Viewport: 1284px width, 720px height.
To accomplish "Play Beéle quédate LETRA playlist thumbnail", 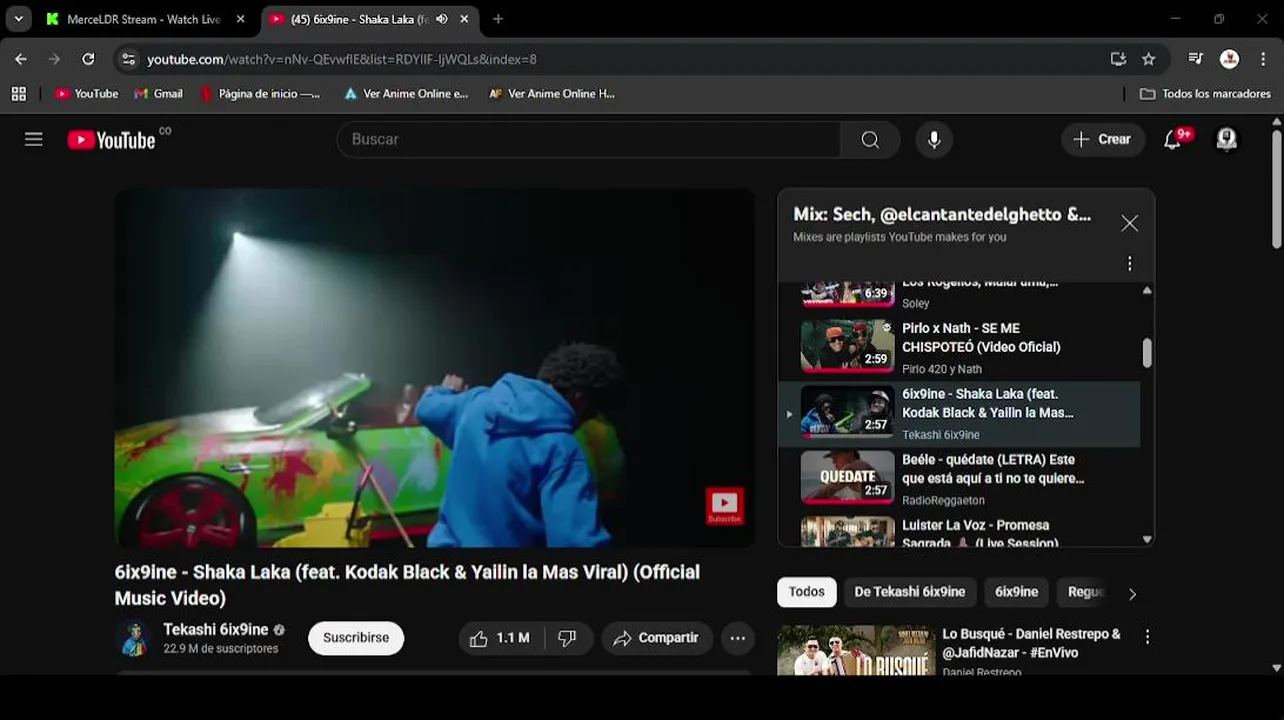I will point(847,477).
